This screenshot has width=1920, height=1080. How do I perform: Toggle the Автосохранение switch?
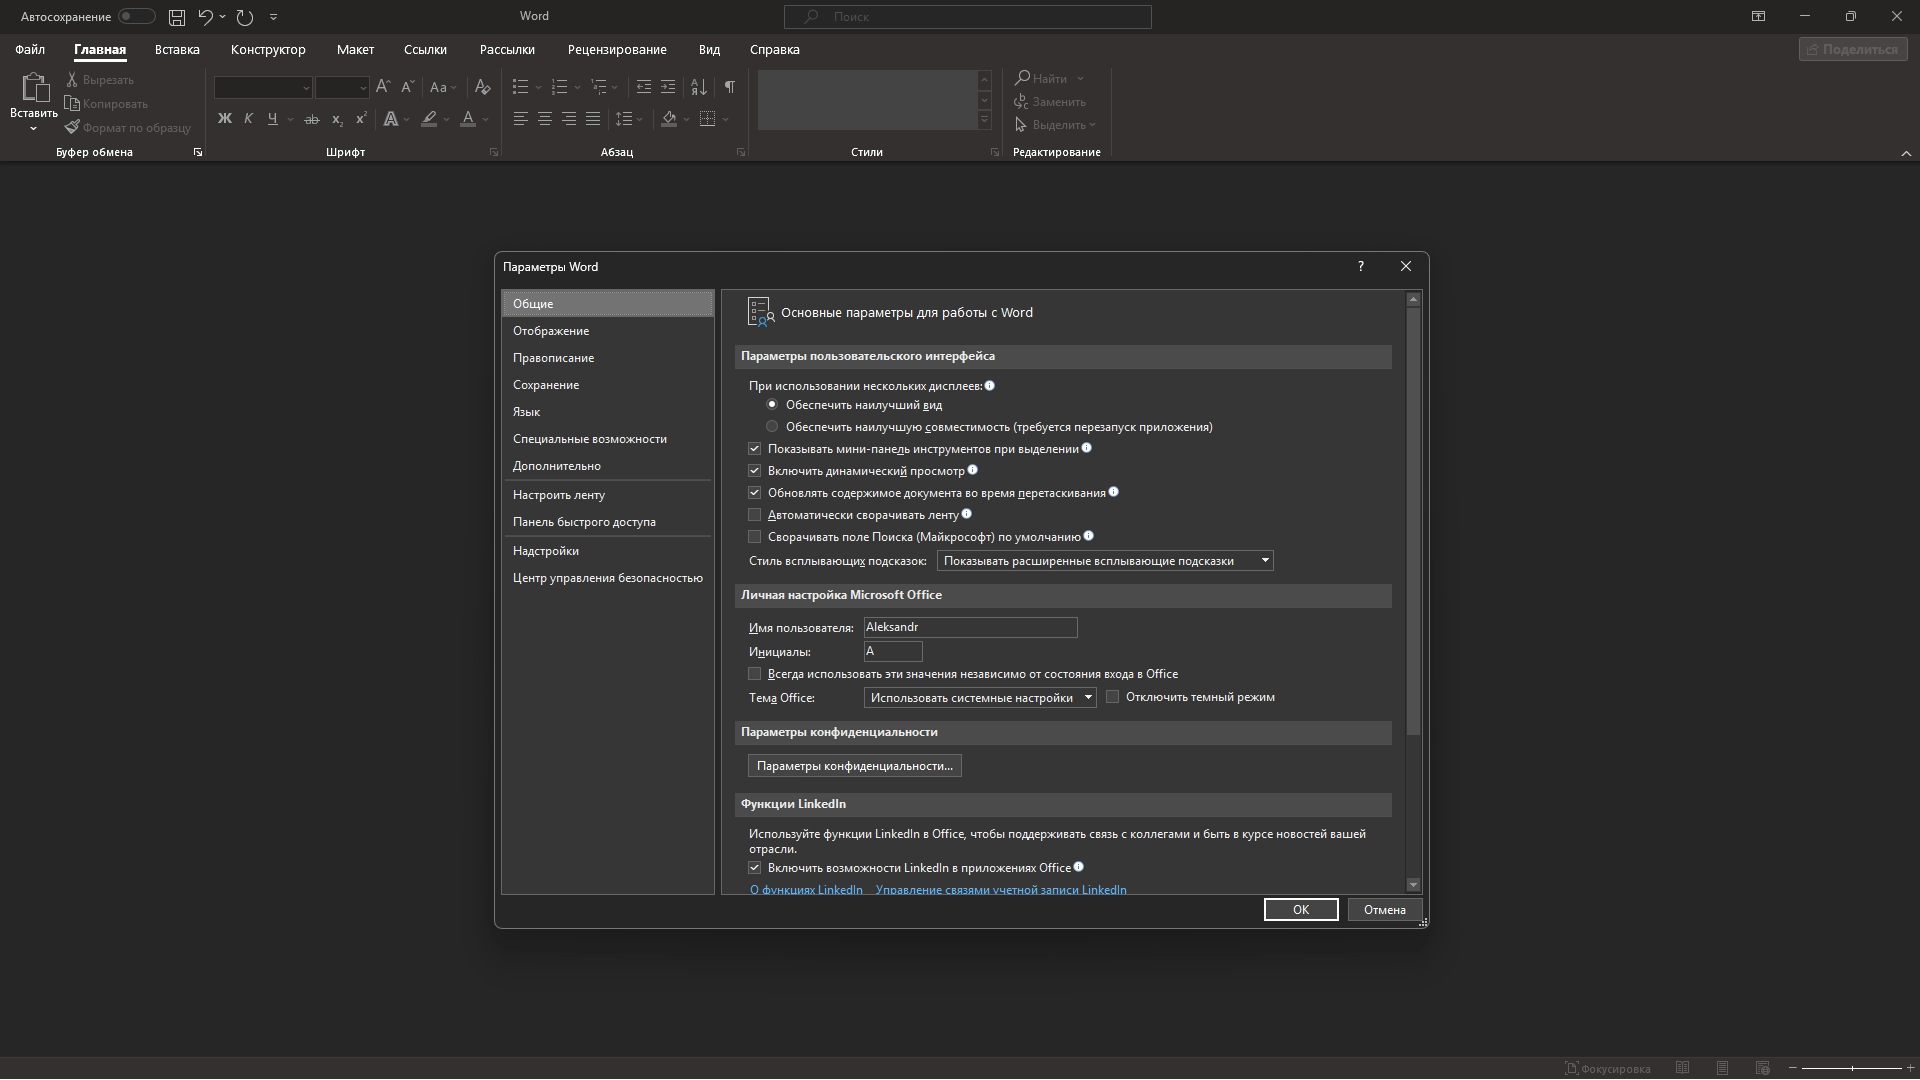135,17
